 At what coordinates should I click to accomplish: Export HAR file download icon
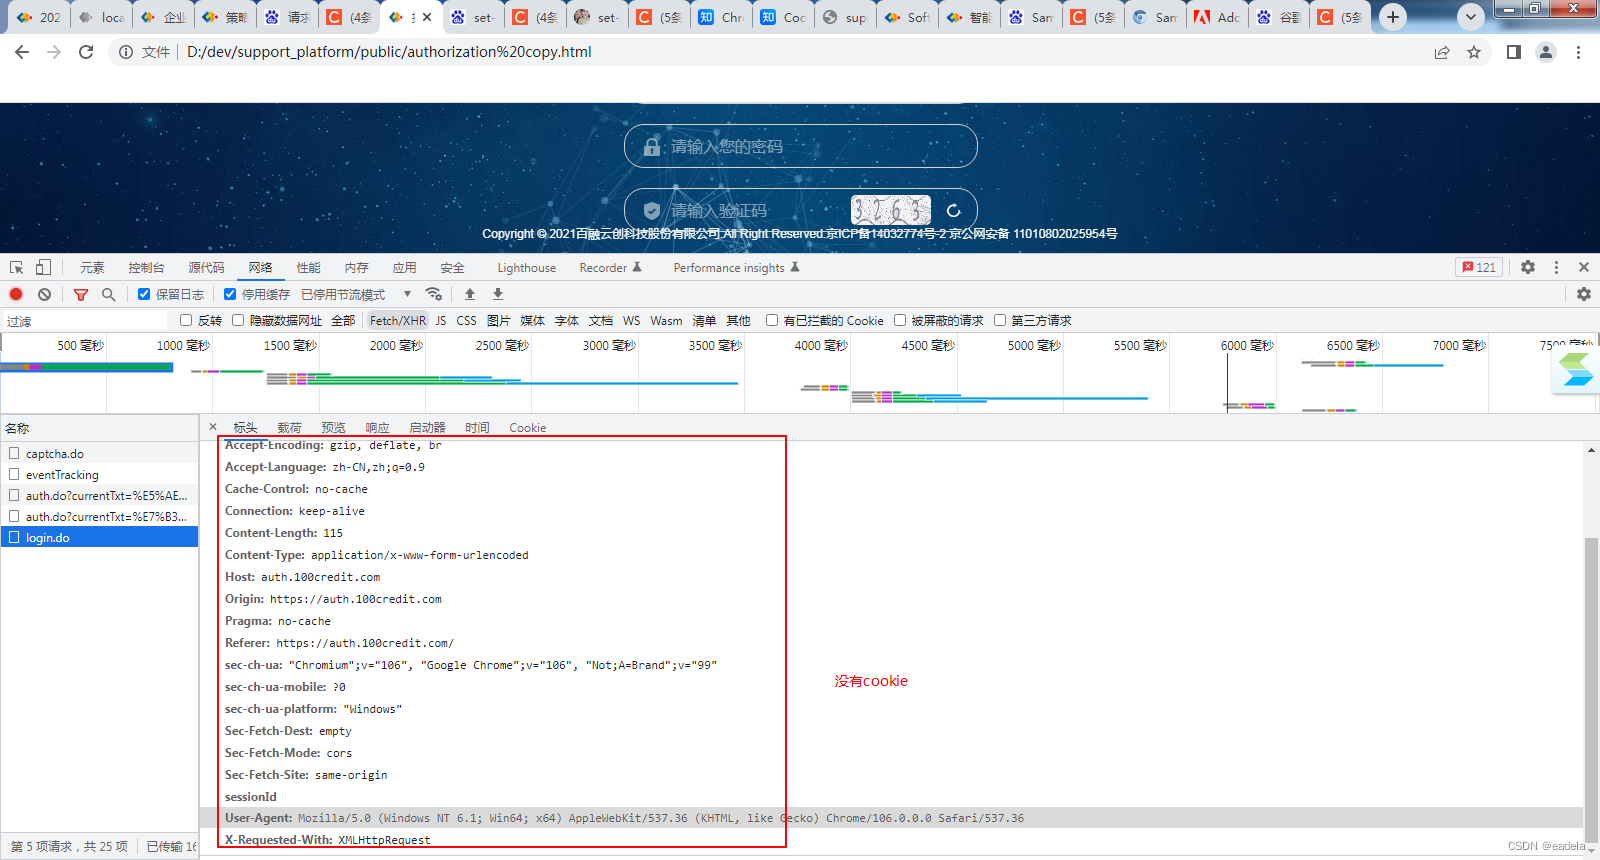point(498,294)
